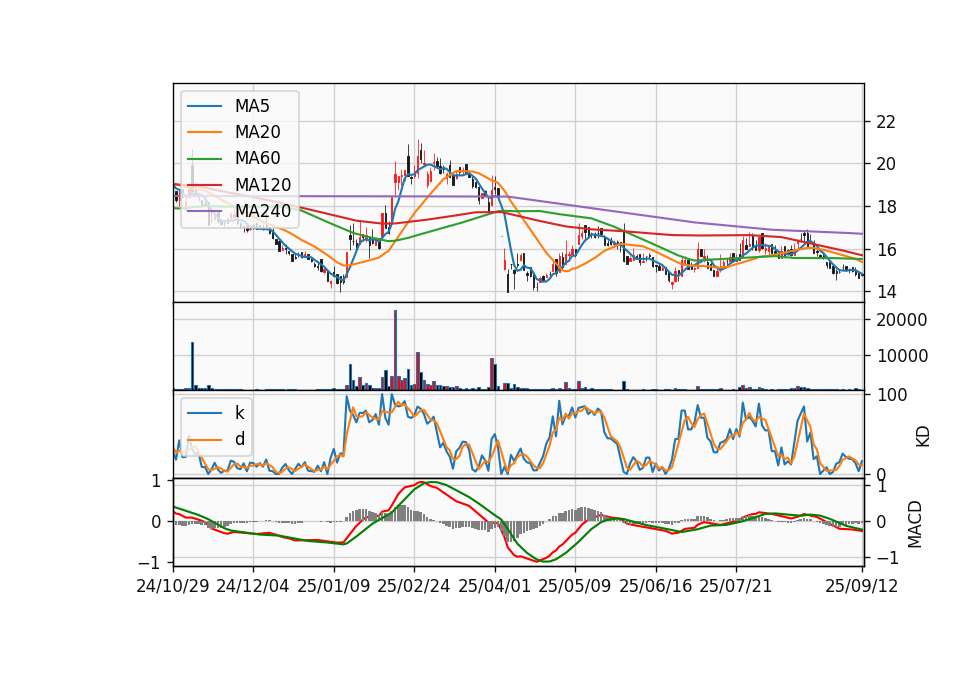This screenshot has width=960, height=690.
Task: Click the MA5 legend entry
Action: [x=228, y=106]
